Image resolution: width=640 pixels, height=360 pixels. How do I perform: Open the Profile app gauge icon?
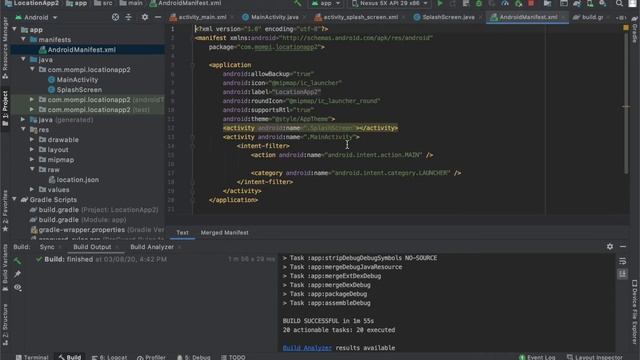(505, 4)
